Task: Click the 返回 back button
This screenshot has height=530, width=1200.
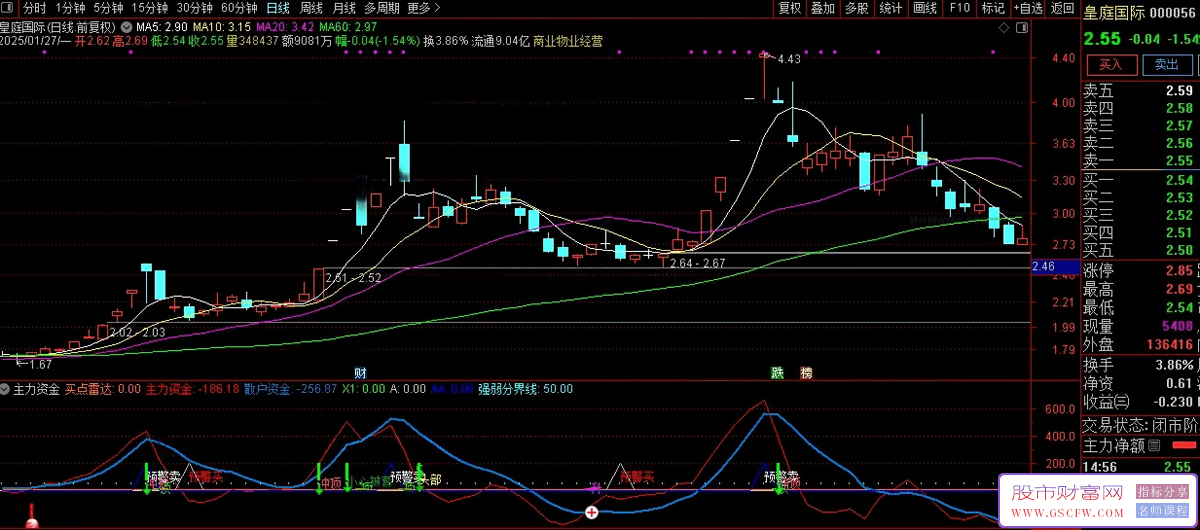Action: coord(1062,8)
